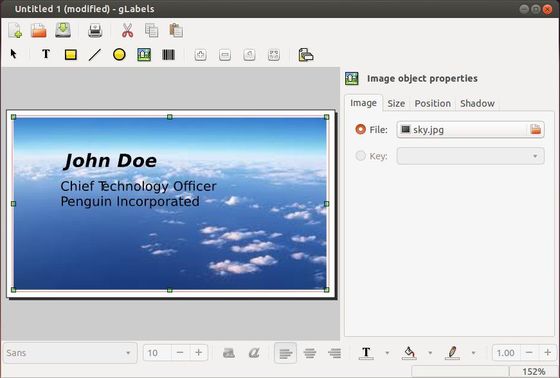Image resolution: width=560 pixels, height=378 pixels.
Task: Print the label with printer icon
Action: (x=95, y=31)
